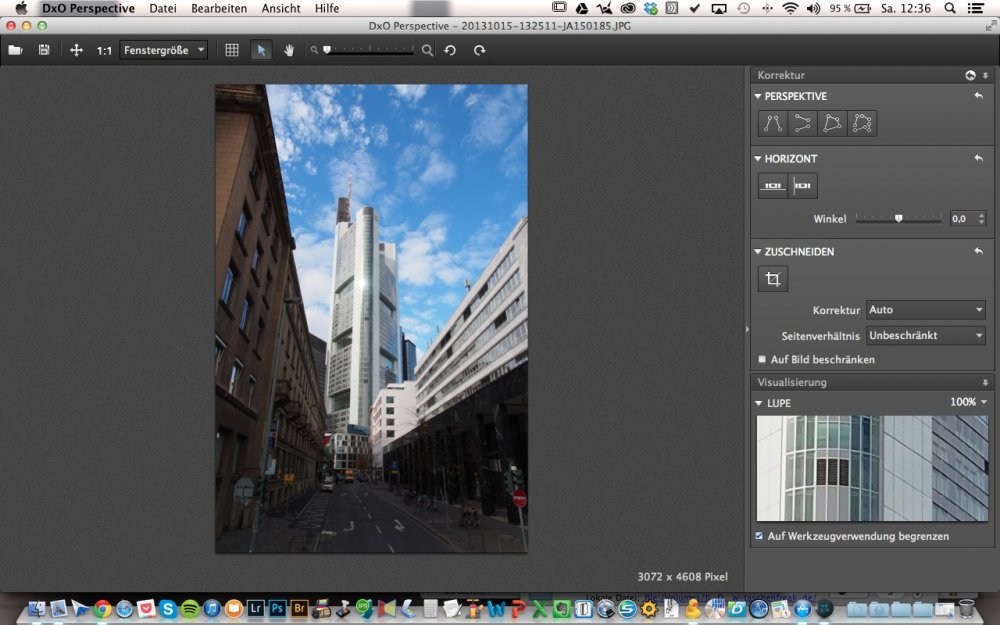Enable the Auf Bild beschränken checkbox
The height and width of the screenshot is (625, 1000).
pyautogui.click(x=762, y=359)
